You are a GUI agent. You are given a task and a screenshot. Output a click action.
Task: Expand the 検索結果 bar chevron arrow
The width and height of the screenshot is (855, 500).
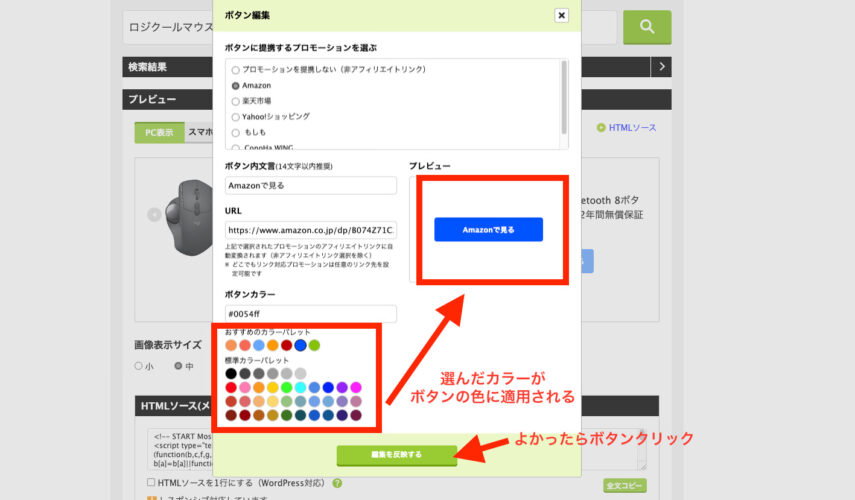click(x=661, y=67)
